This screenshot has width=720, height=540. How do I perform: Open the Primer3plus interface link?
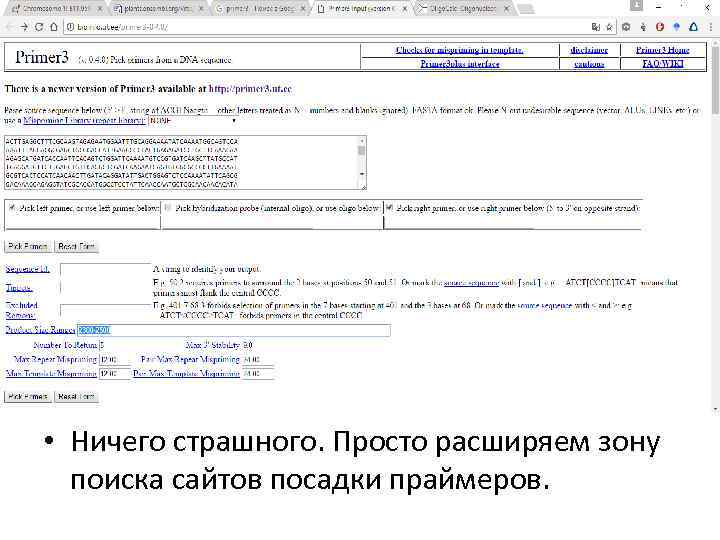tap(460, 64)
